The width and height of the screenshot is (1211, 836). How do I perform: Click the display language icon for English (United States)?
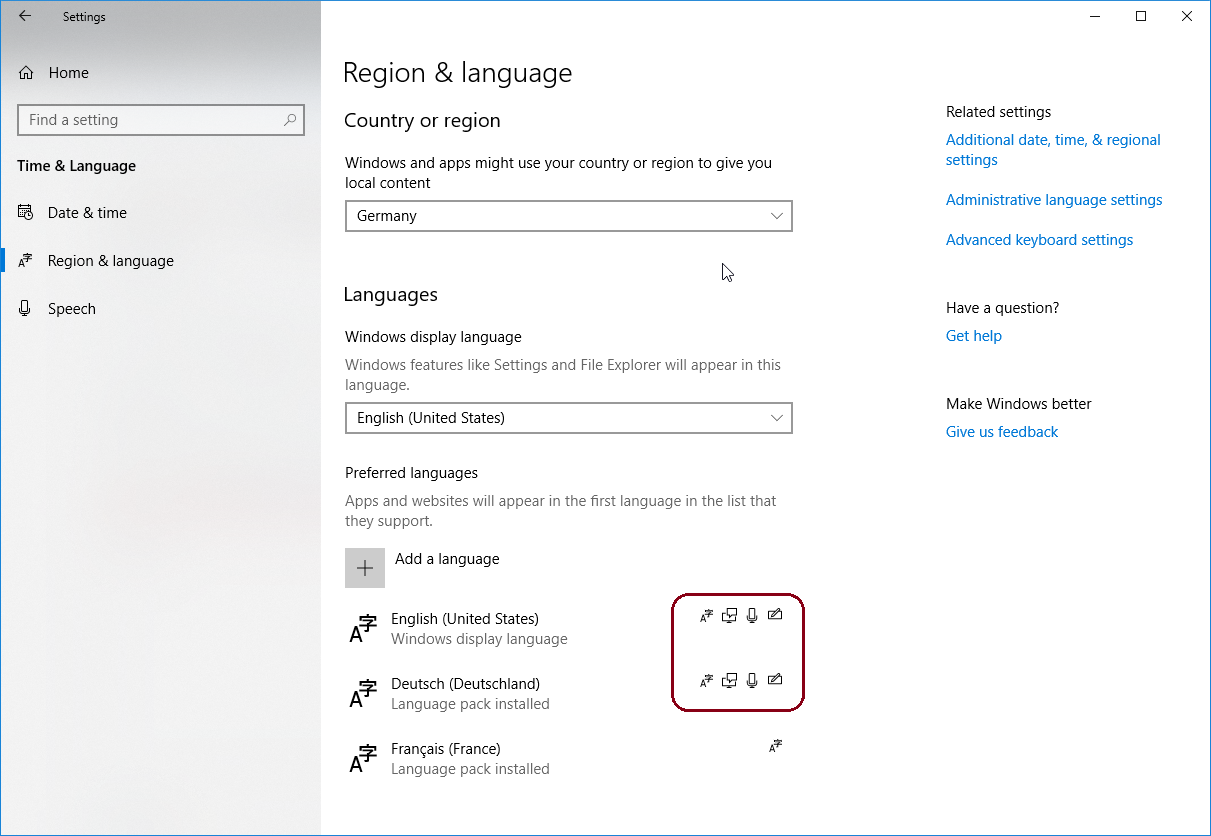706,616
